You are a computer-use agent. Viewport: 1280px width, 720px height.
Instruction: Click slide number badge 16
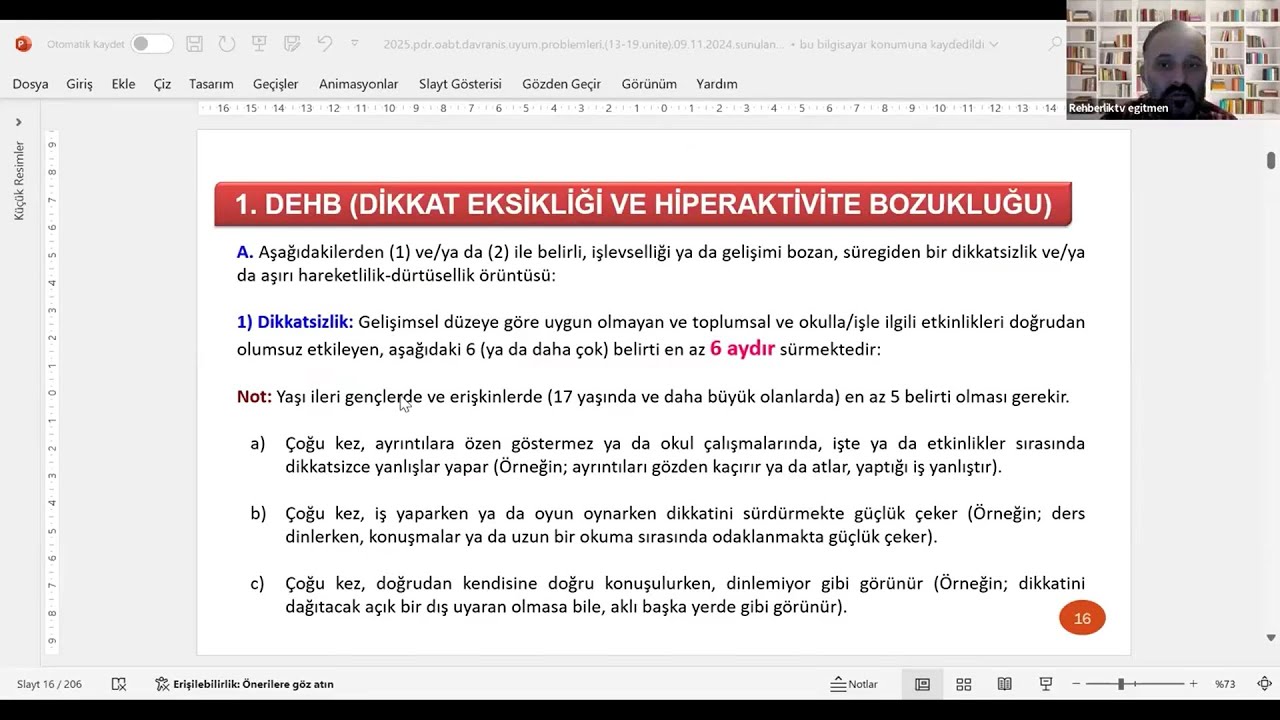tap(1082, 618)
